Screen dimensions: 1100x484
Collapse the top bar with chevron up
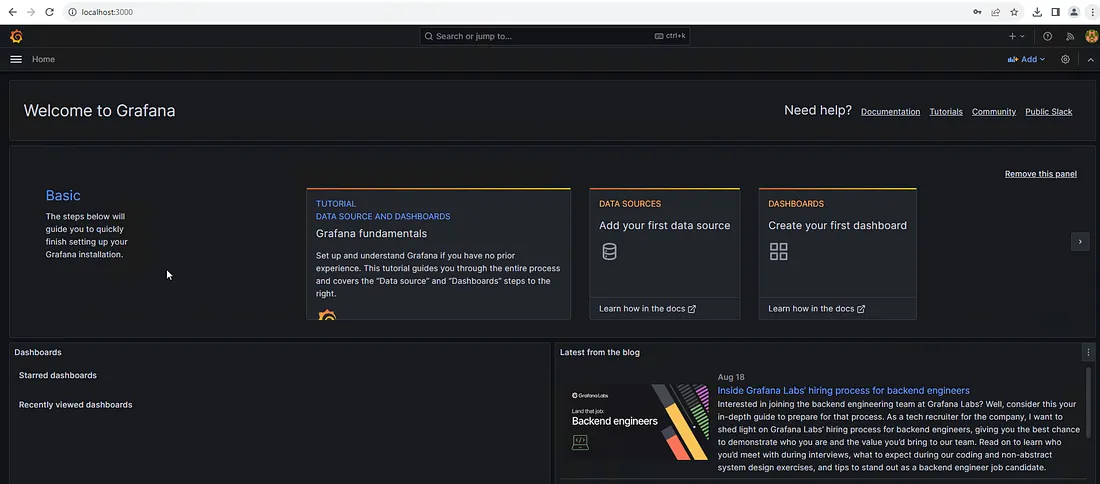[1090, 59]
